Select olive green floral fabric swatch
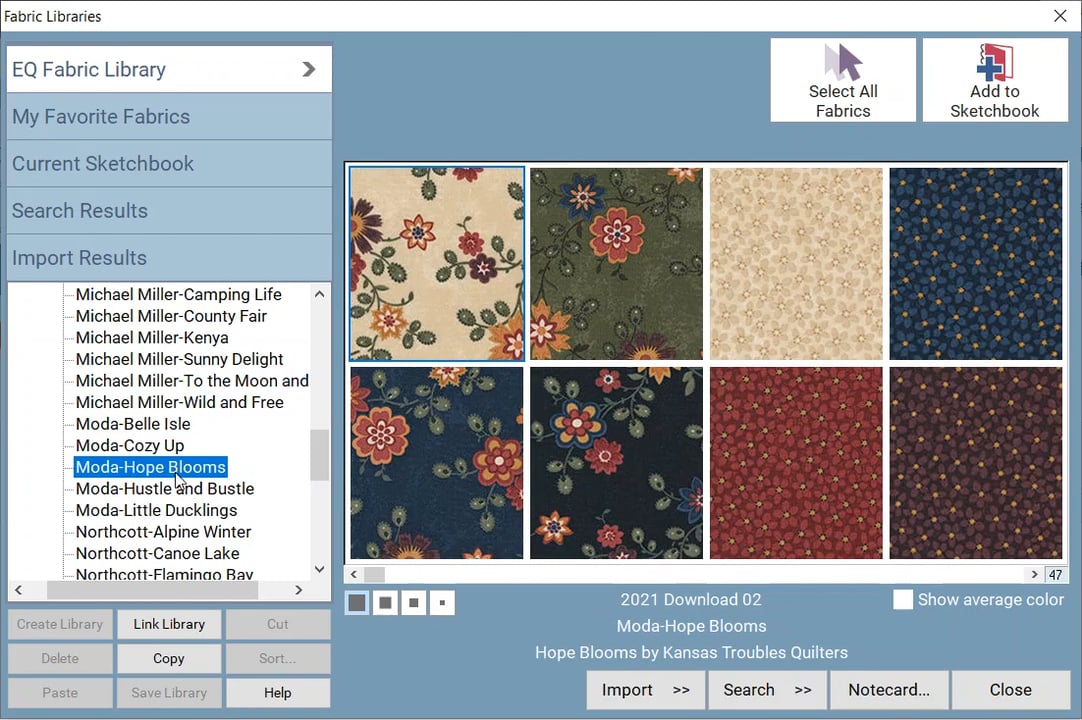Image resolution: width=1082 pixels, height=720 pixels. point(616,264)
